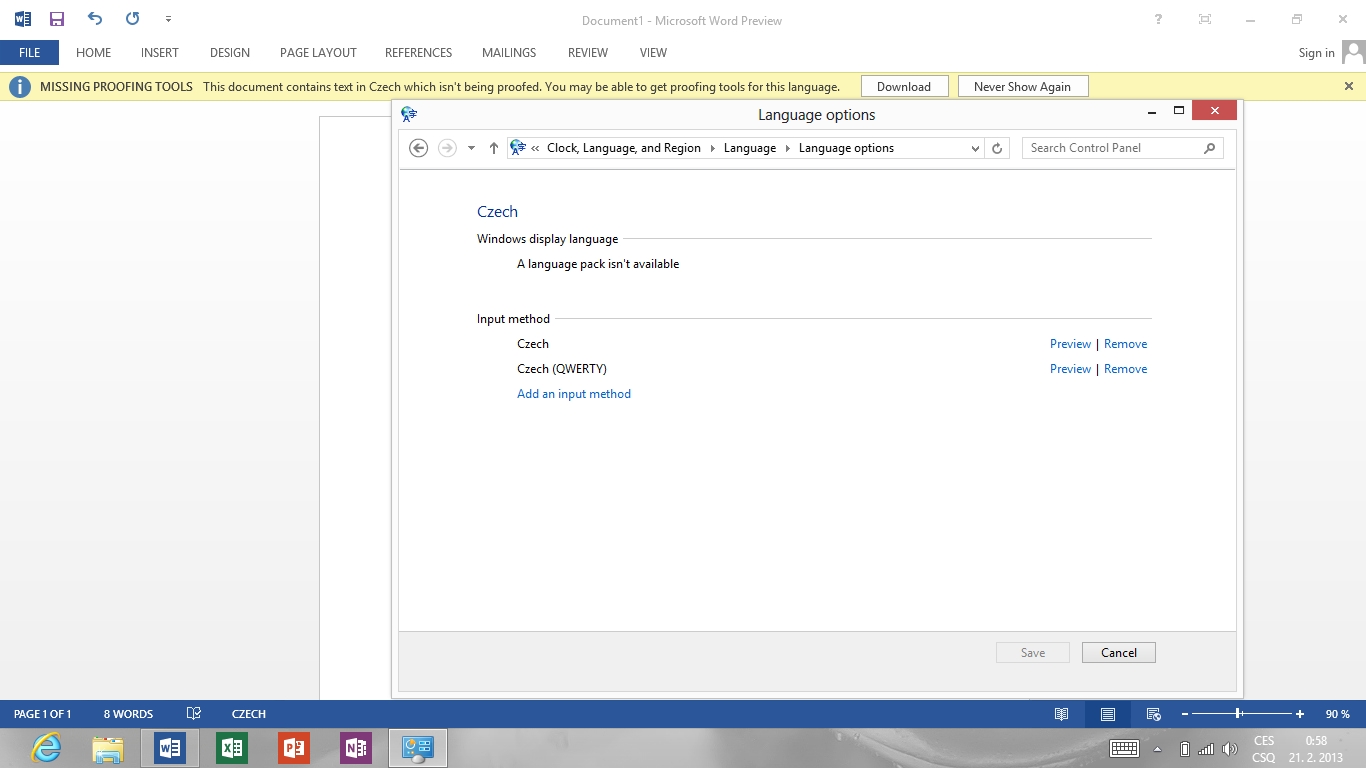Click Never Show Again button

pyautogui.click(x=1022, y=87)
